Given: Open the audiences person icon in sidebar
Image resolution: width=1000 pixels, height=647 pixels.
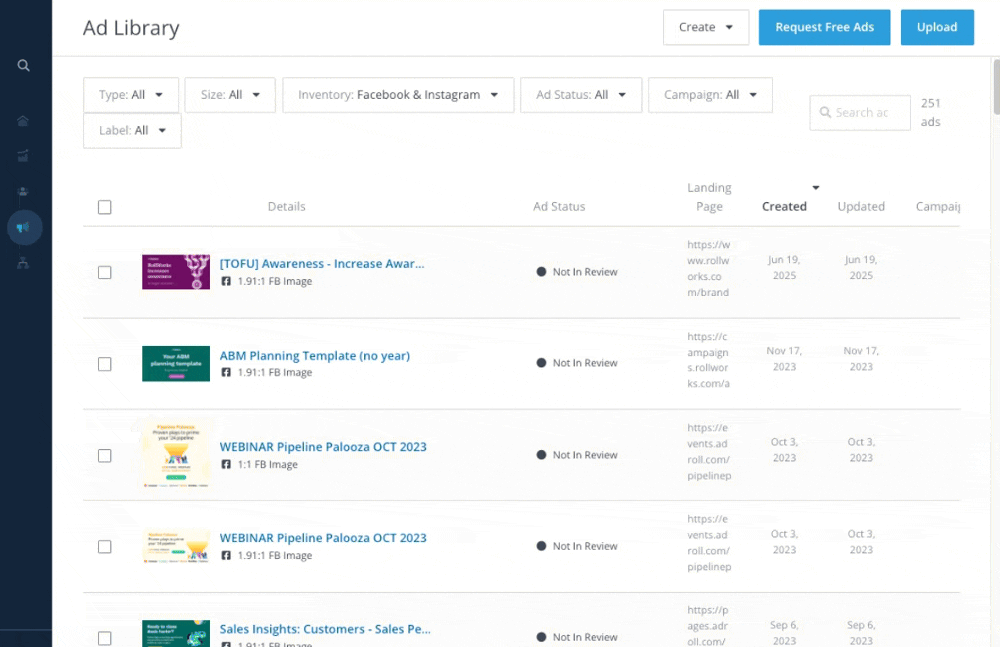Looking at the screenshot, I should [24, 191].
